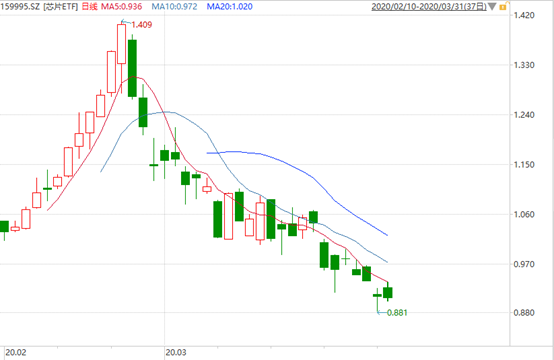
Task: Click the 芯片ETF name label
Action: pyautogui.click(x=60, y=6)
